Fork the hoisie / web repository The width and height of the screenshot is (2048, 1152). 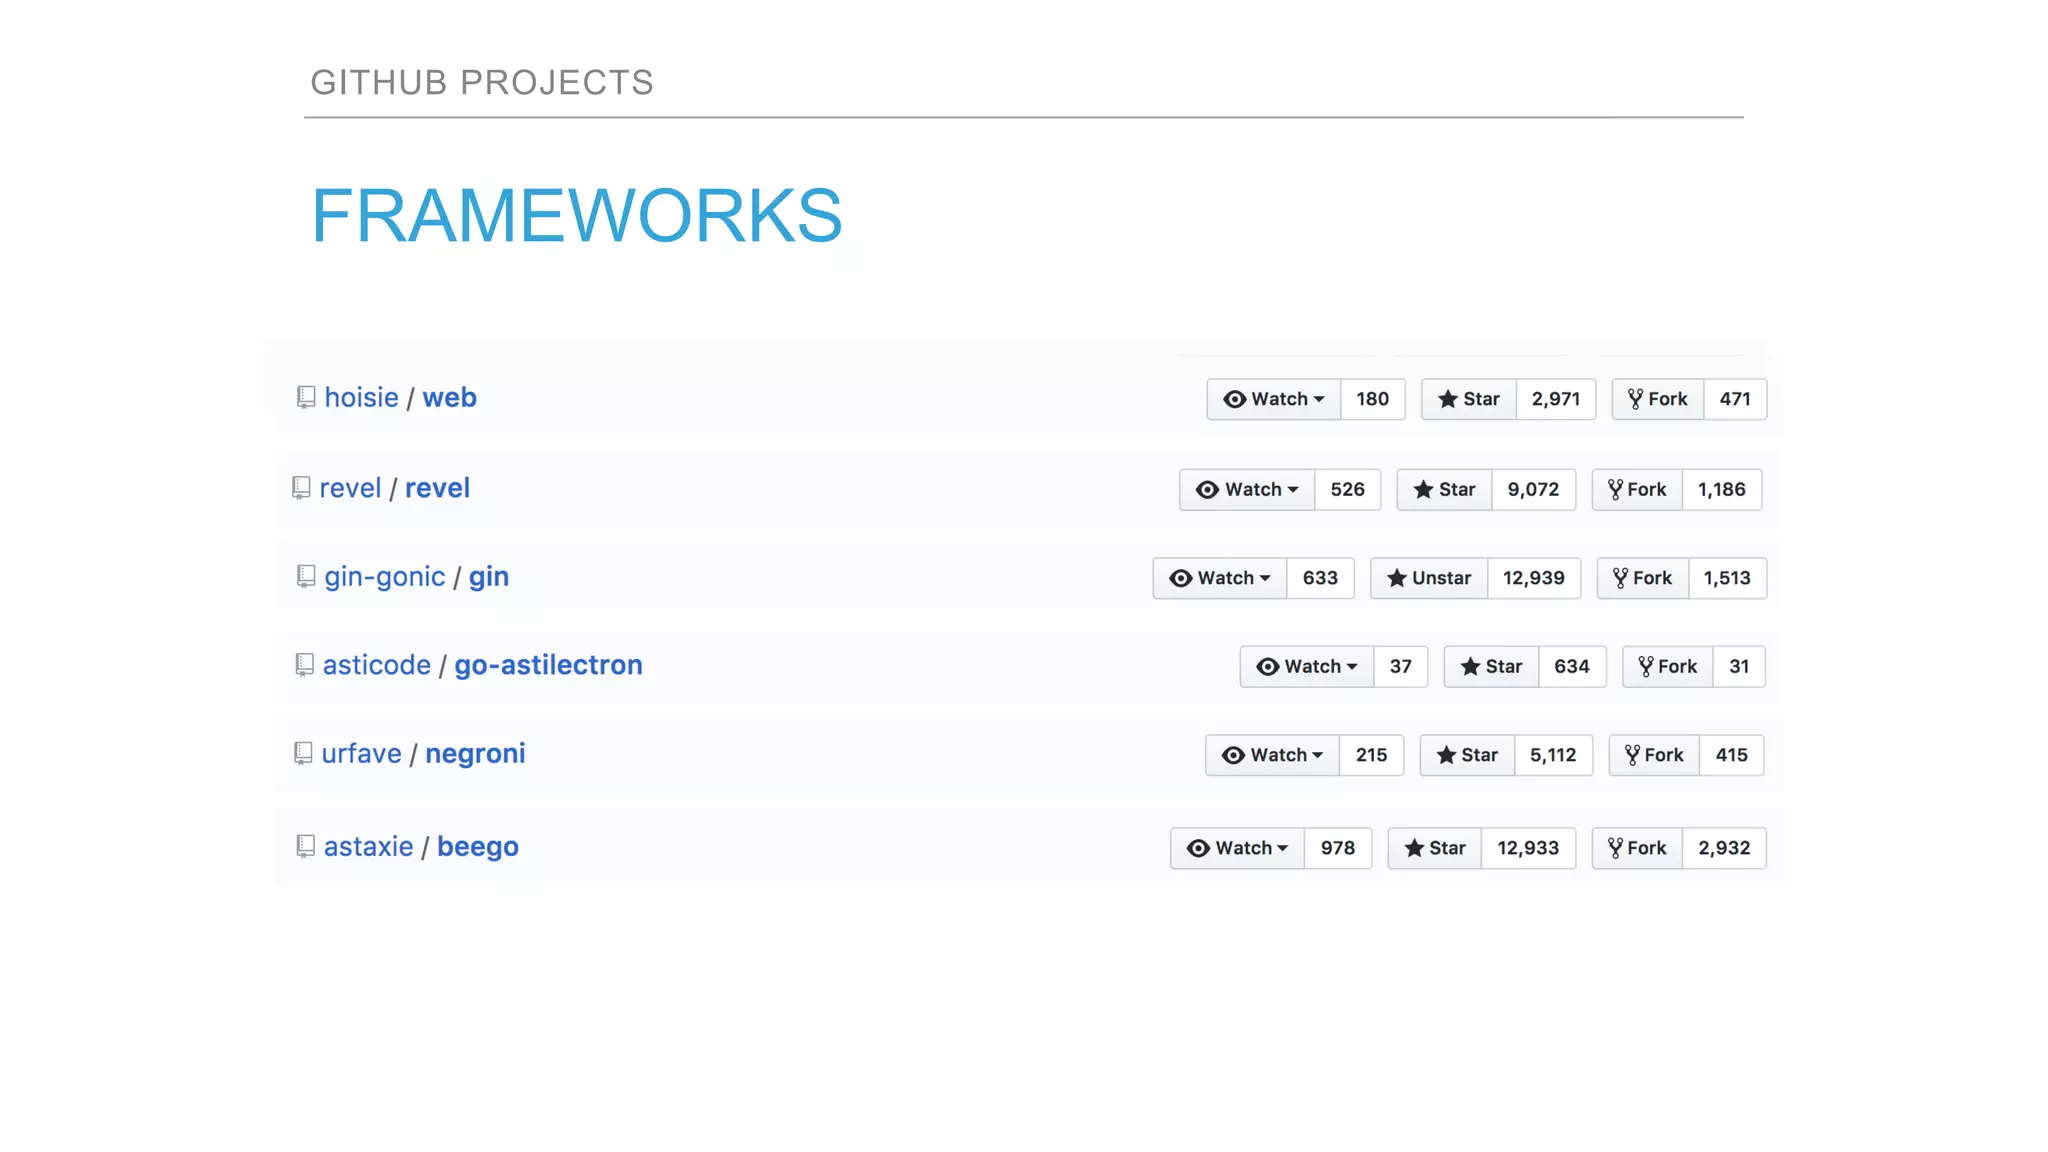1658,399
